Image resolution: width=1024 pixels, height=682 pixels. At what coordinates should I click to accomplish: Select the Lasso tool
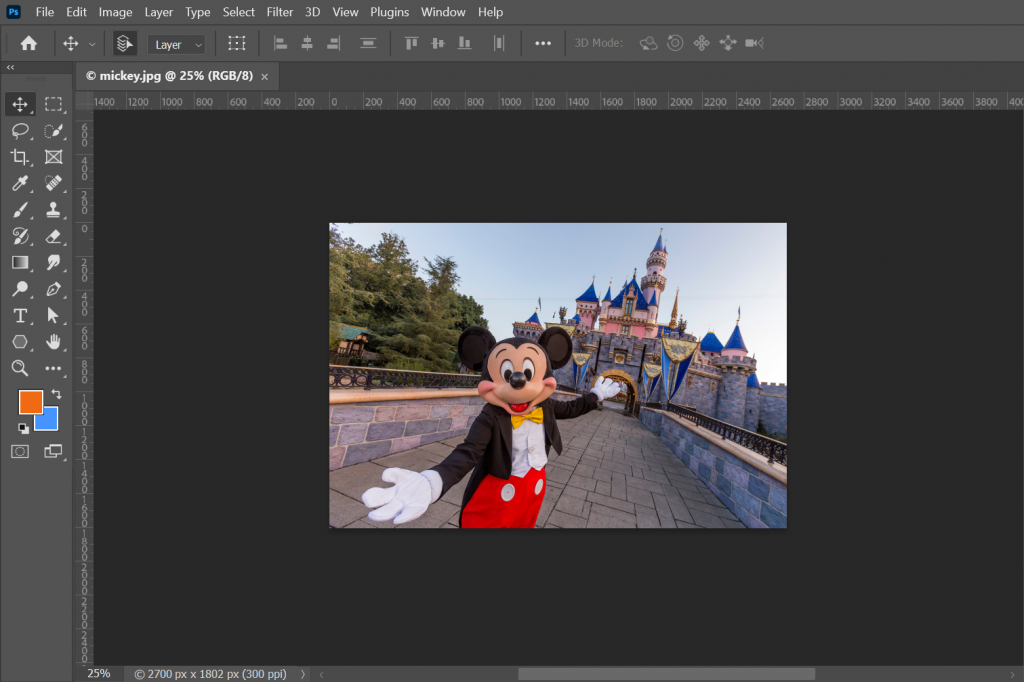[x=20, y=130]
